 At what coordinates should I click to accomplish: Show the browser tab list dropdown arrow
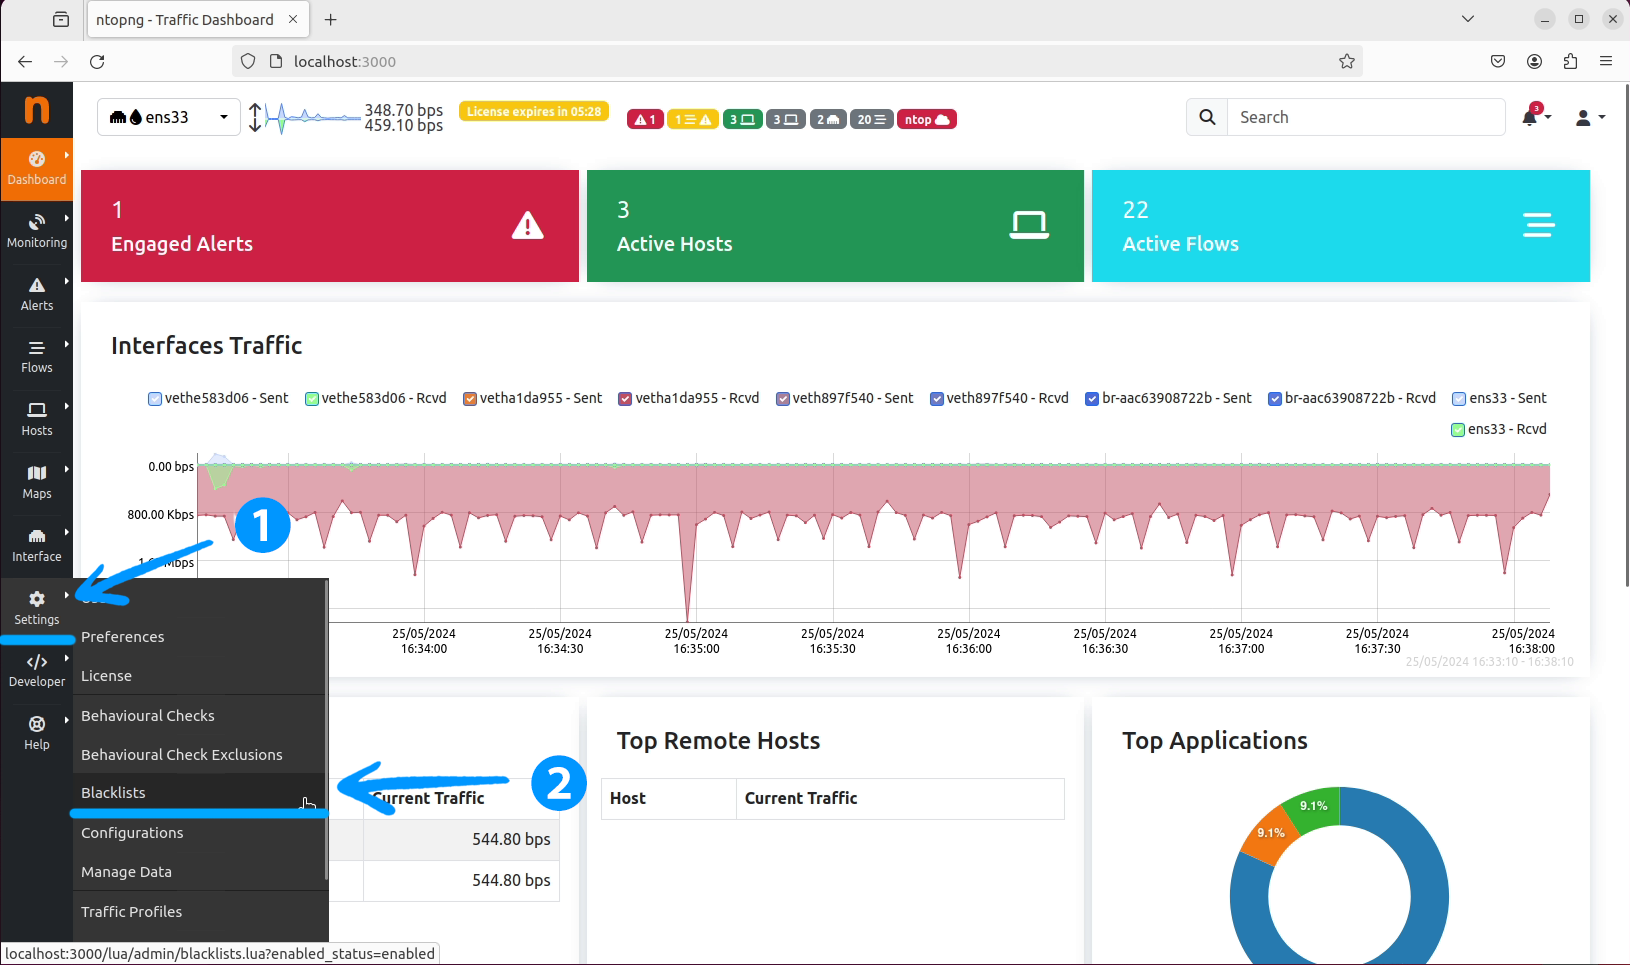tap(1467, 19)
